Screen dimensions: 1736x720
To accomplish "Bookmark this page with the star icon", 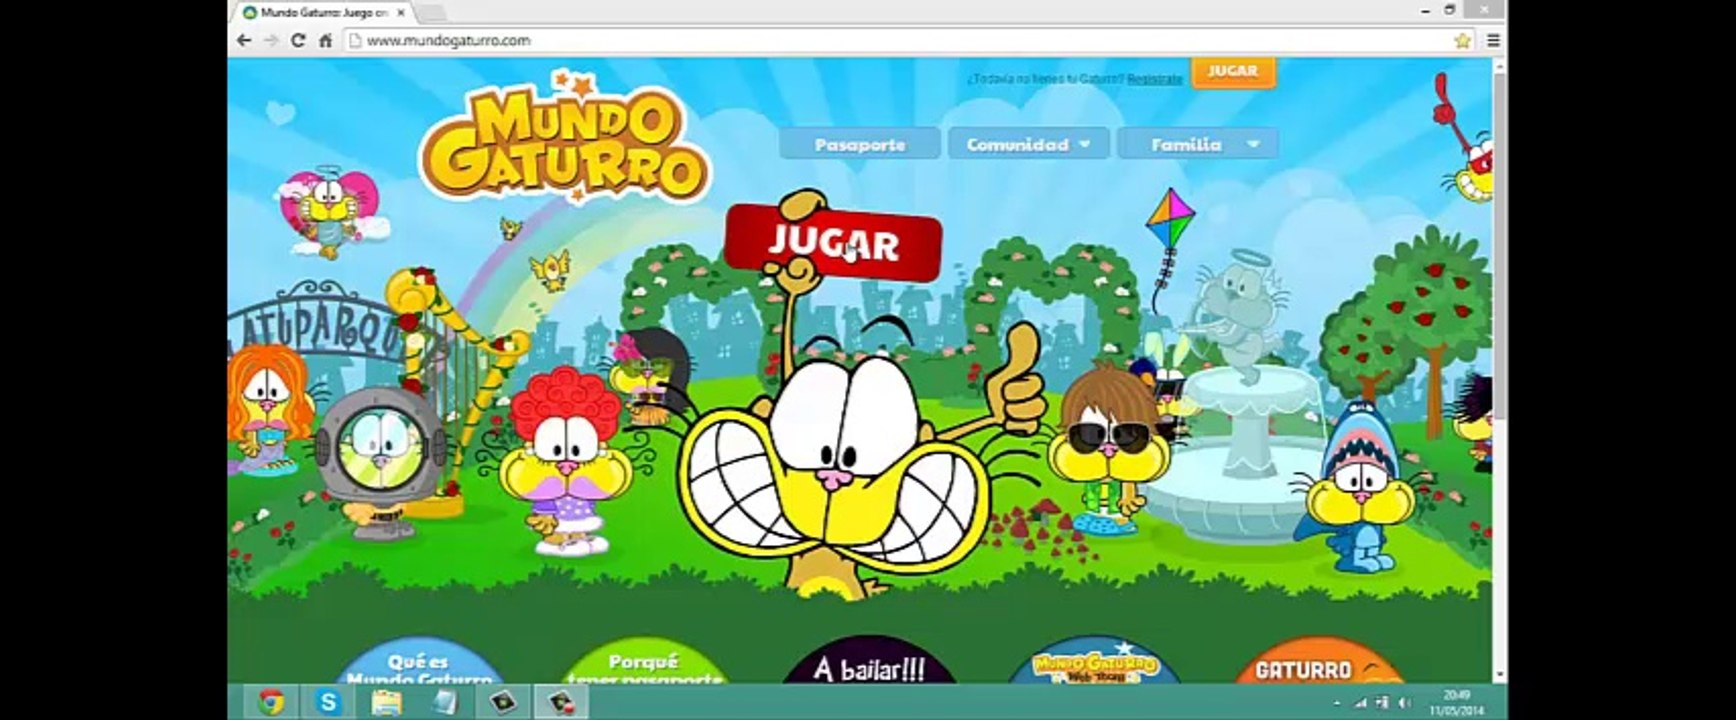I will 1462,41.
